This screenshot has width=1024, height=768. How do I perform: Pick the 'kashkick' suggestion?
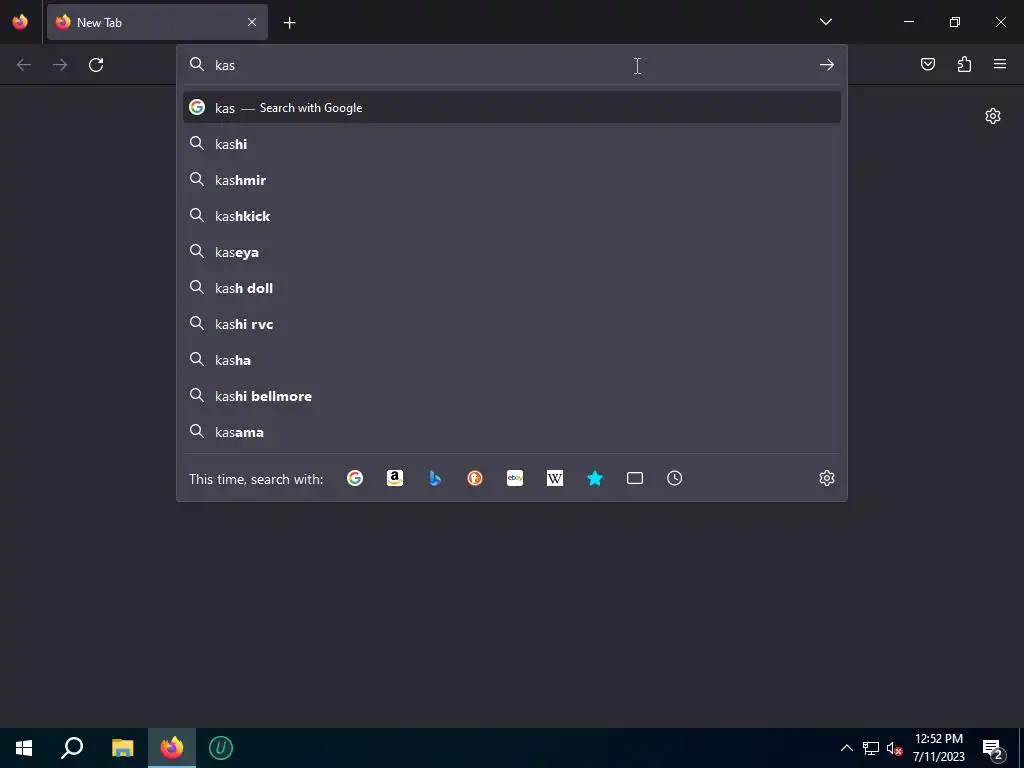coord(512,216)
